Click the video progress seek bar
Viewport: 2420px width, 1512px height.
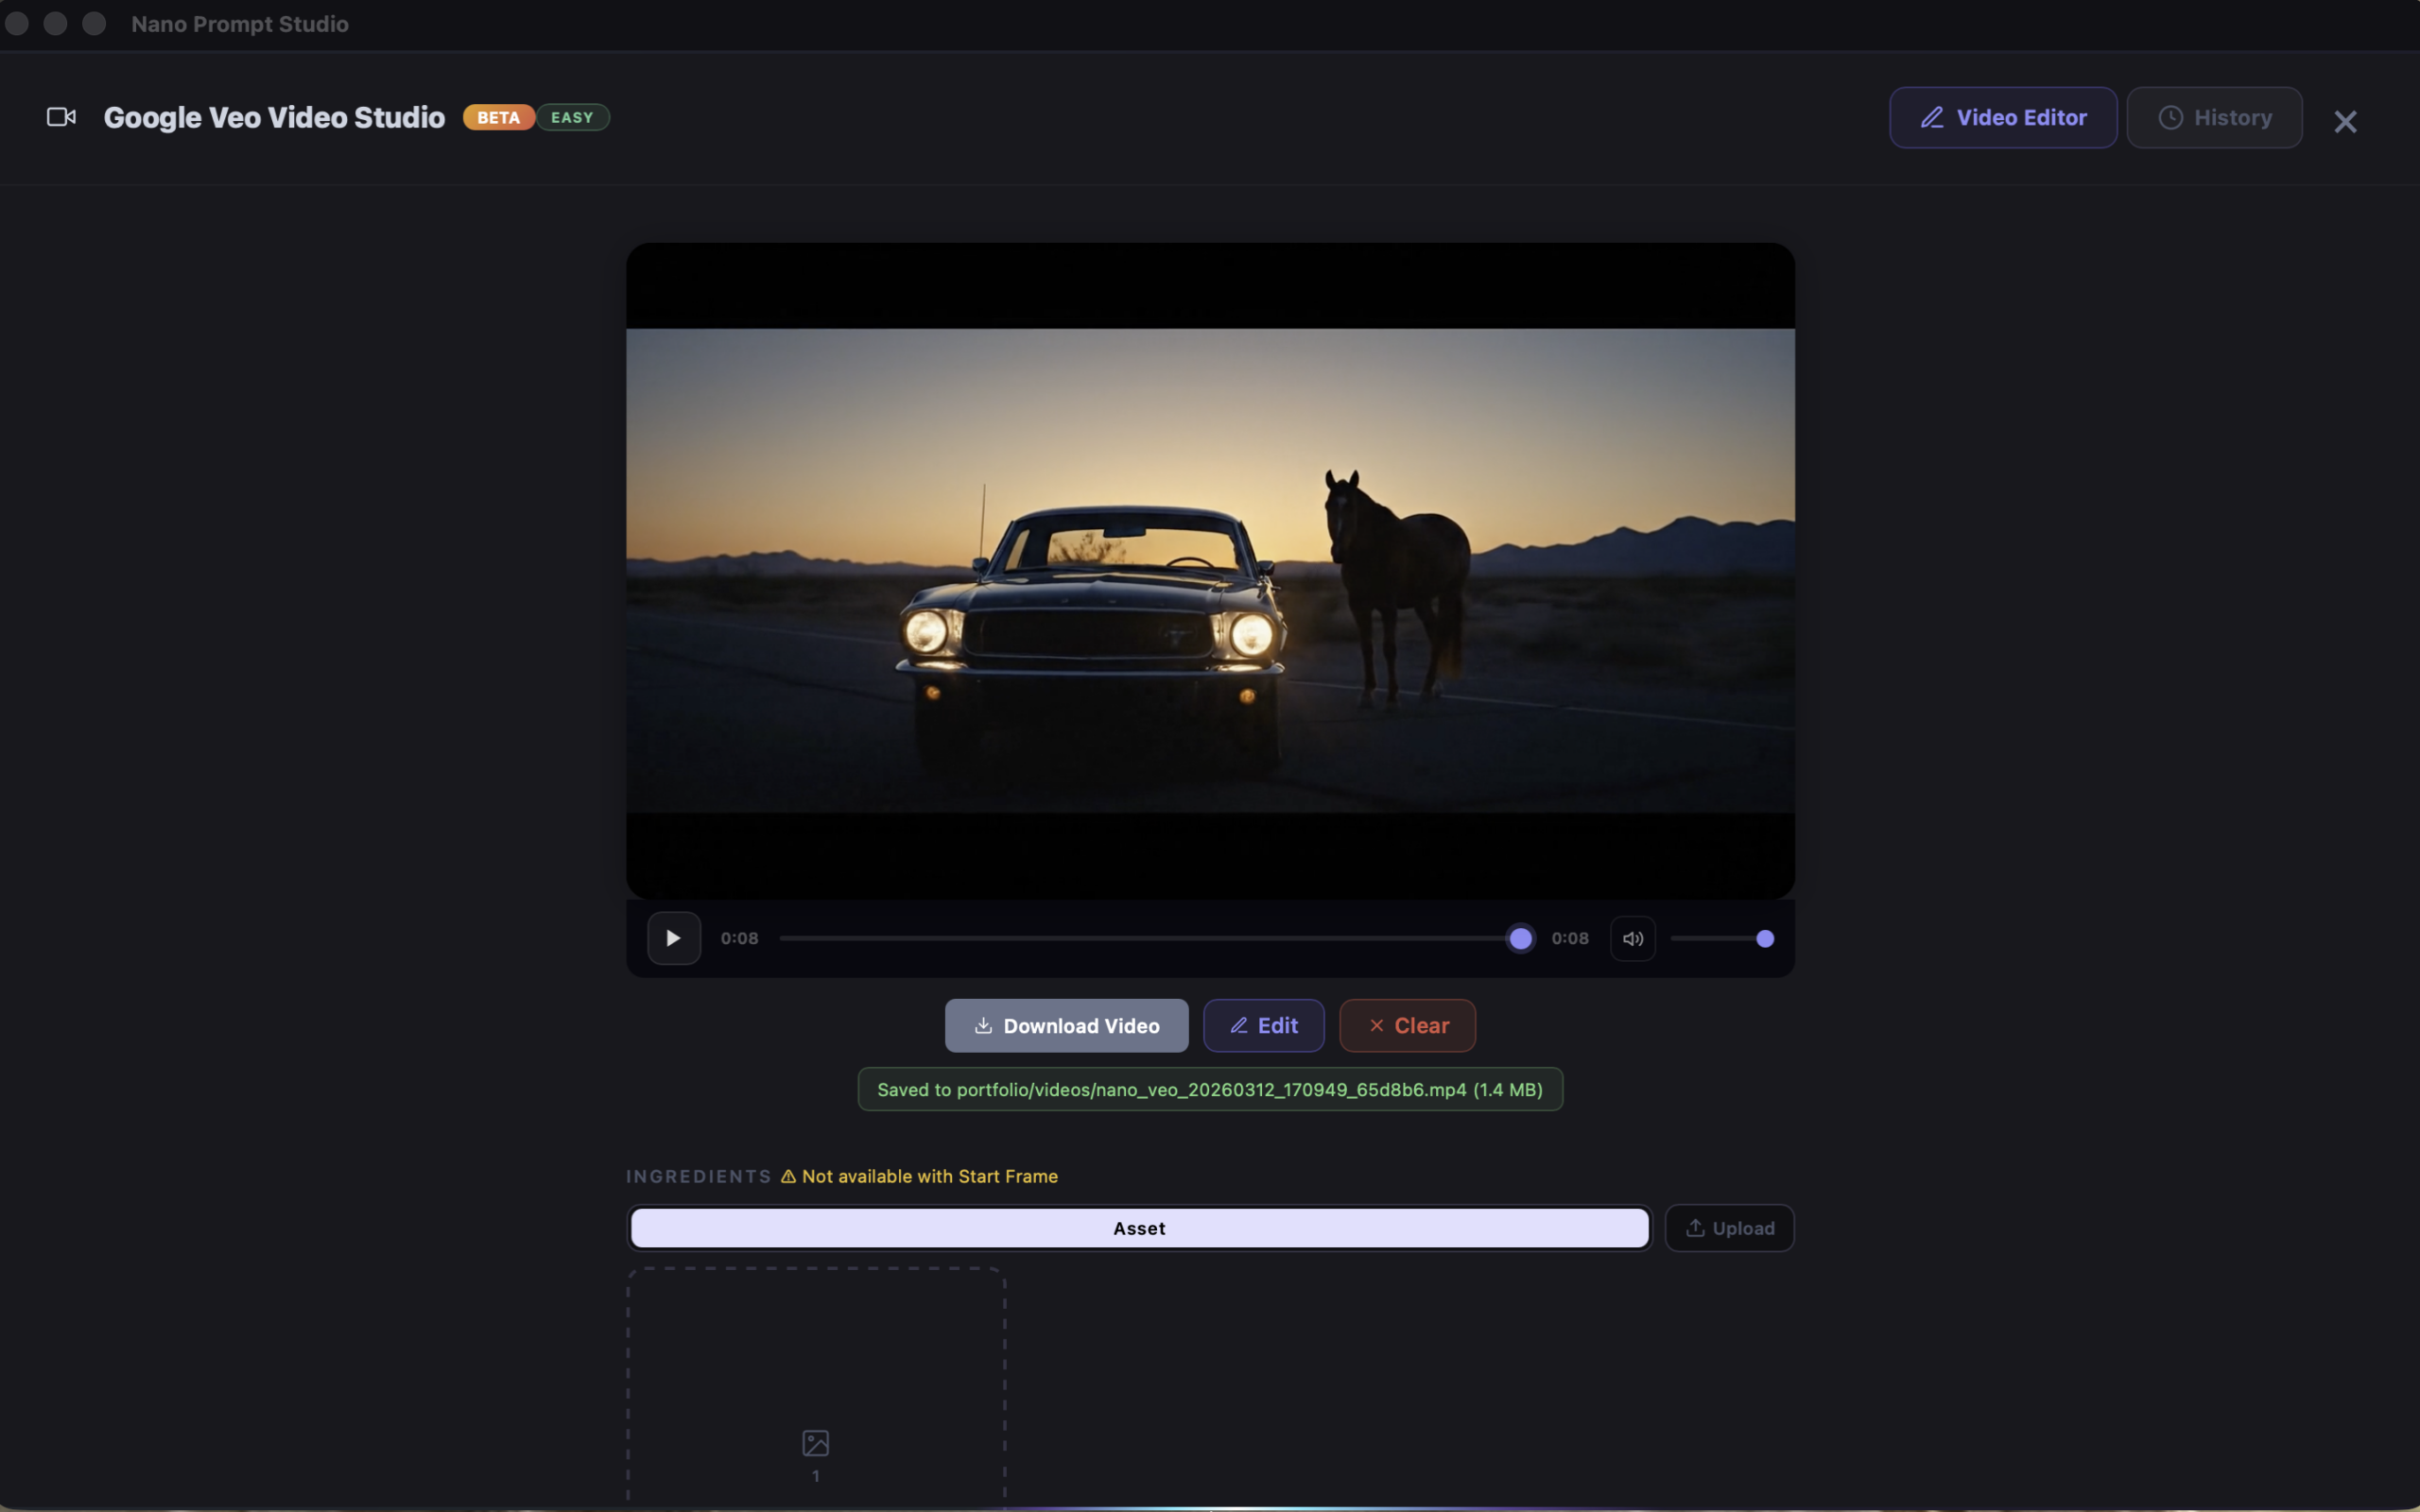point(1150,938)
